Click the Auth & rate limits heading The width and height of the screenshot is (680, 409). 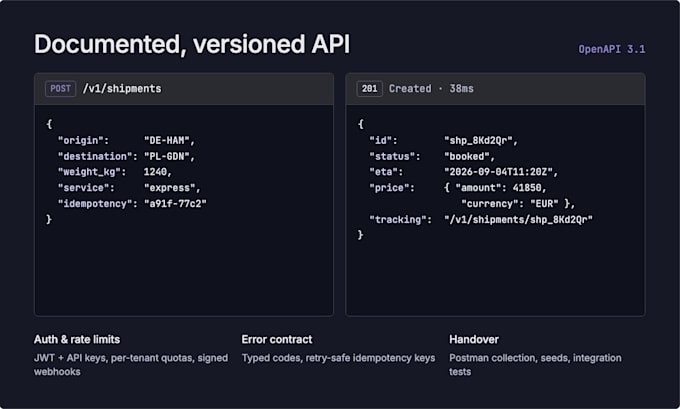(x=77, y=340)
